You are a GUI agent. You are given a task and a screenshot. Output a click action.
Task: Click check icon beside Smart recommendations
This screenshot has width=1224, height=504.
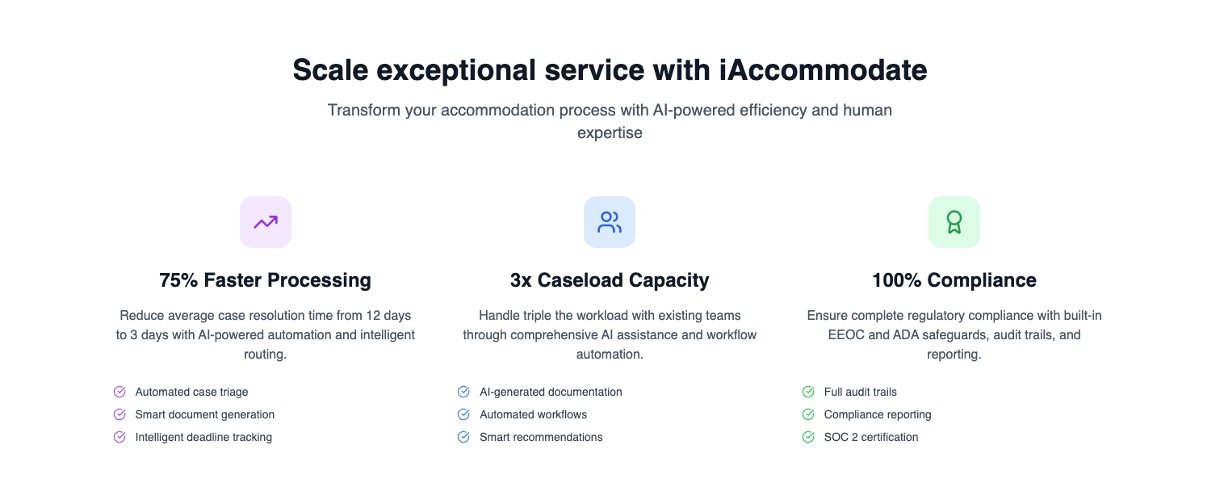pos(464,437)
